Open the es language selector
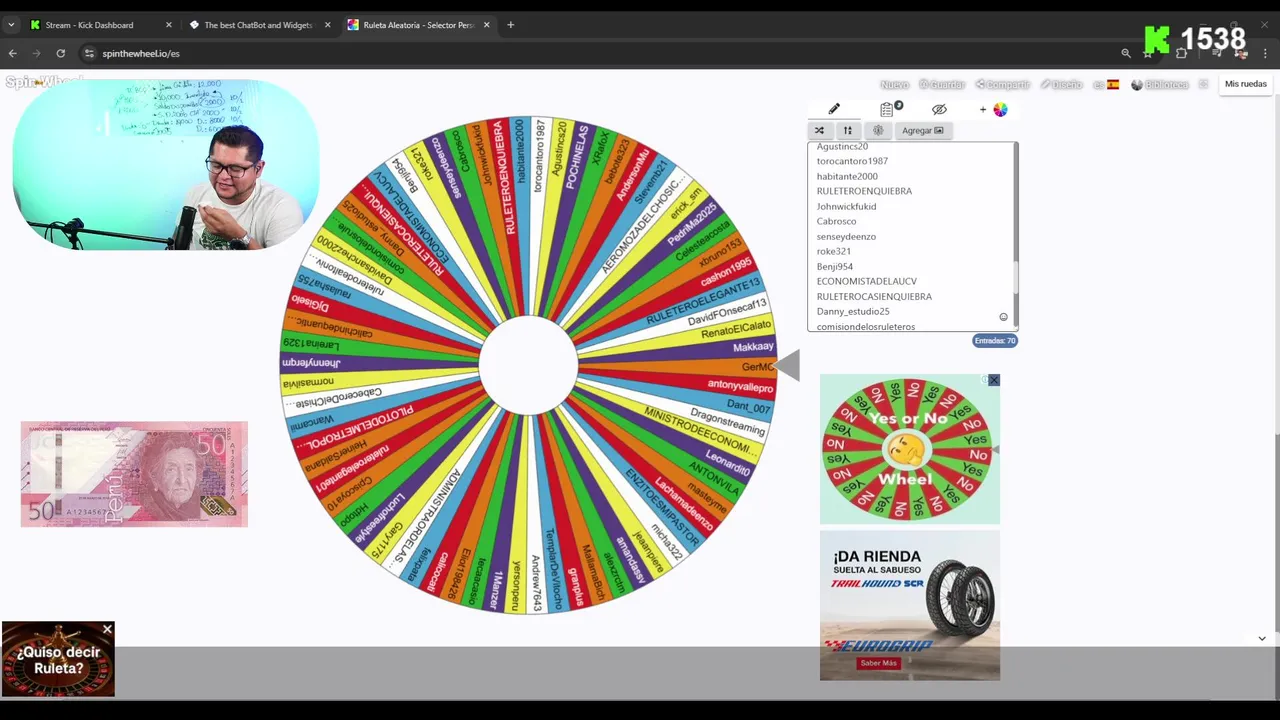 click(x=1106, y=85)
